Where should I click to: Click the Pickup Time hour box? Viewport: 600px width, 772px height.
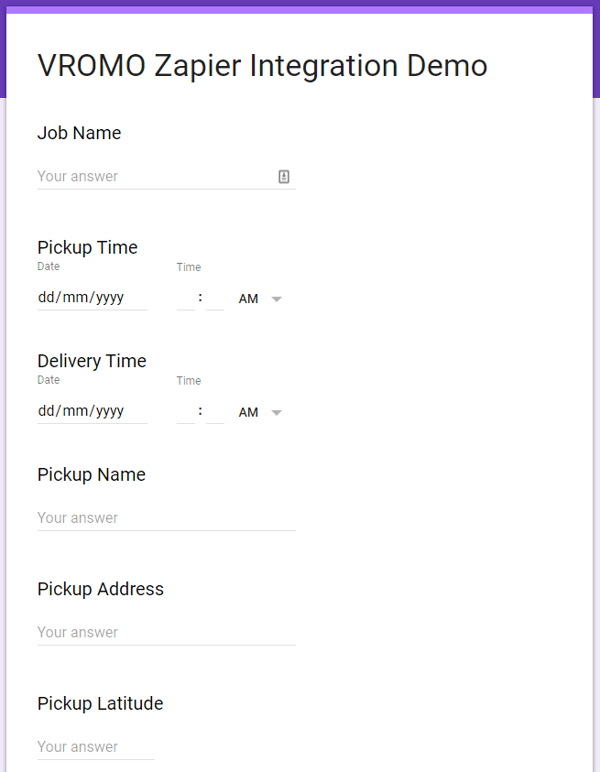pos(185,298)
